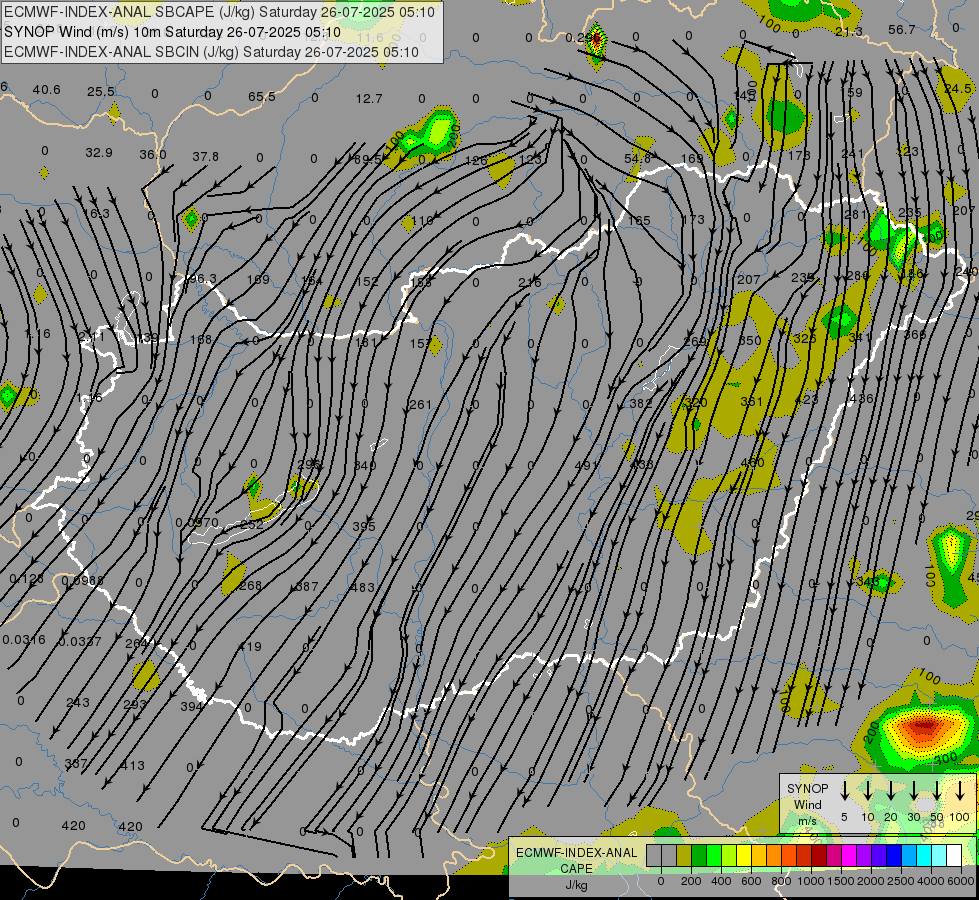Click the map value '483'

pyautogui.click(x=362, y=587)
